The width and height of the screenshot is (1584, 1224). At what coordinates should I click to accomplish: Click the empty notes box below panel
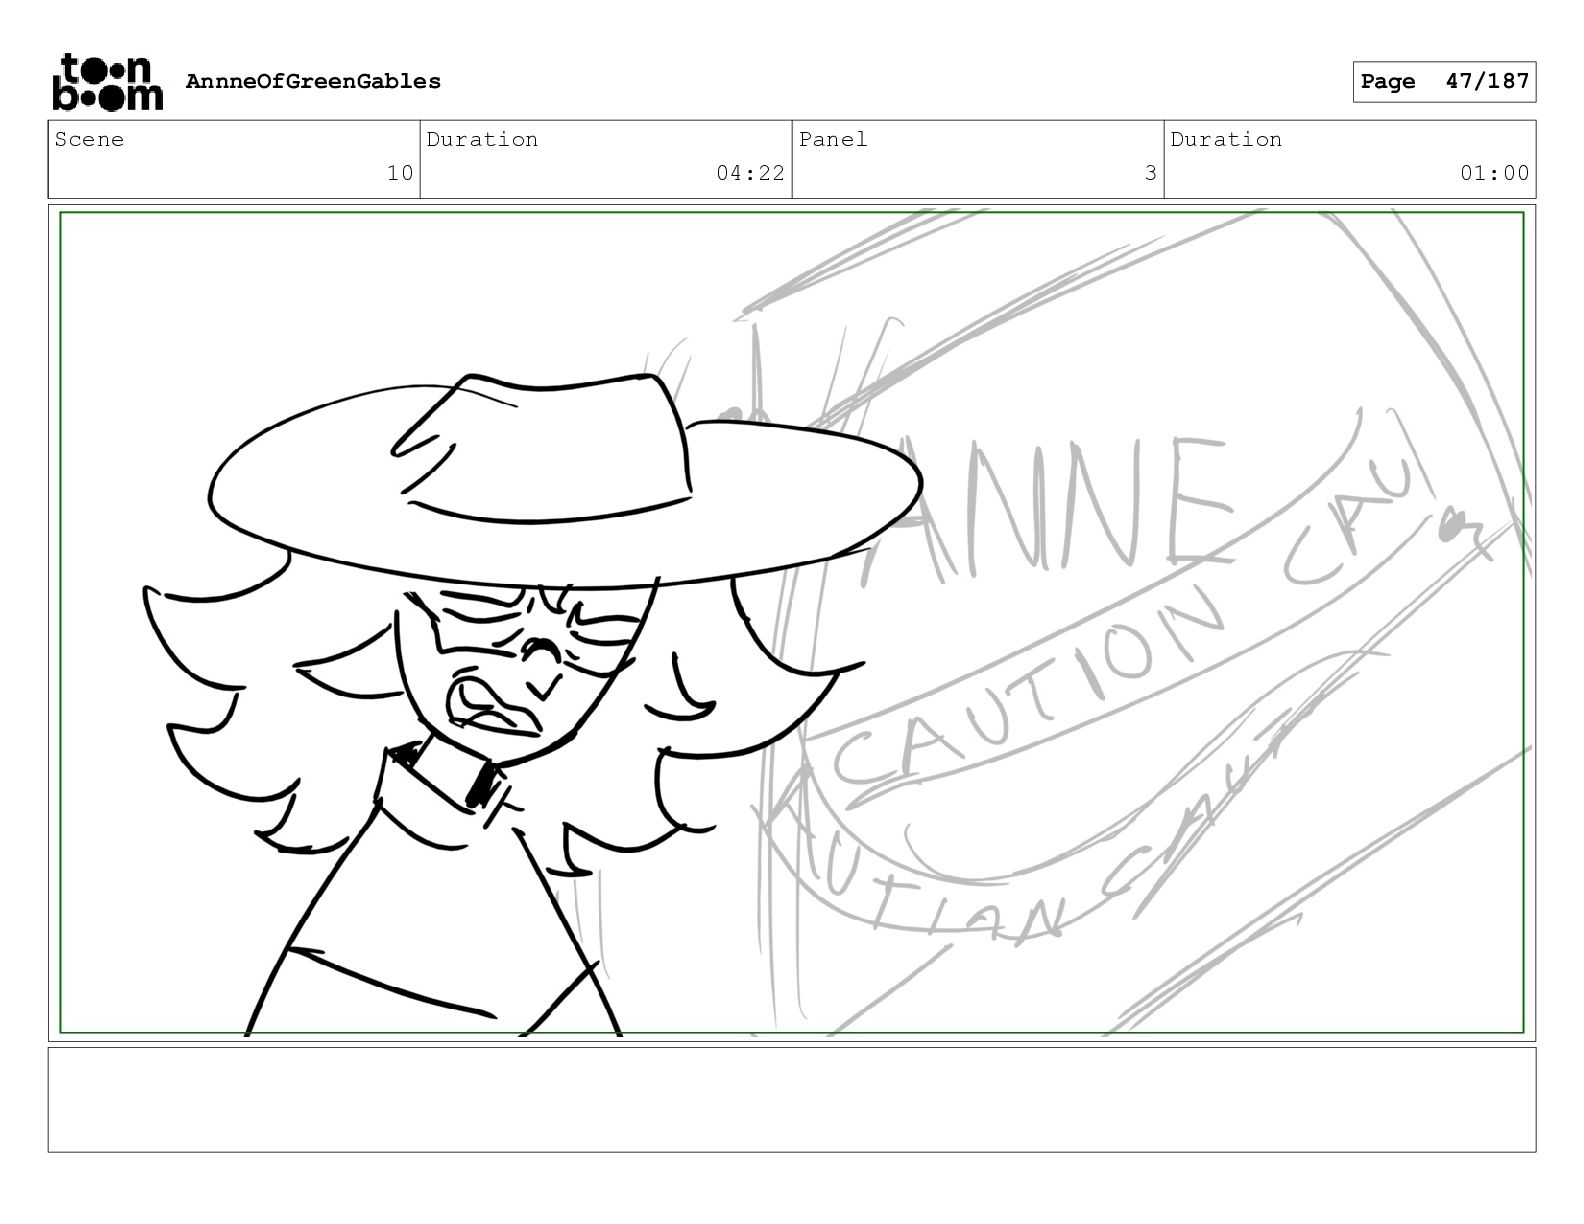pos(792,1099)
